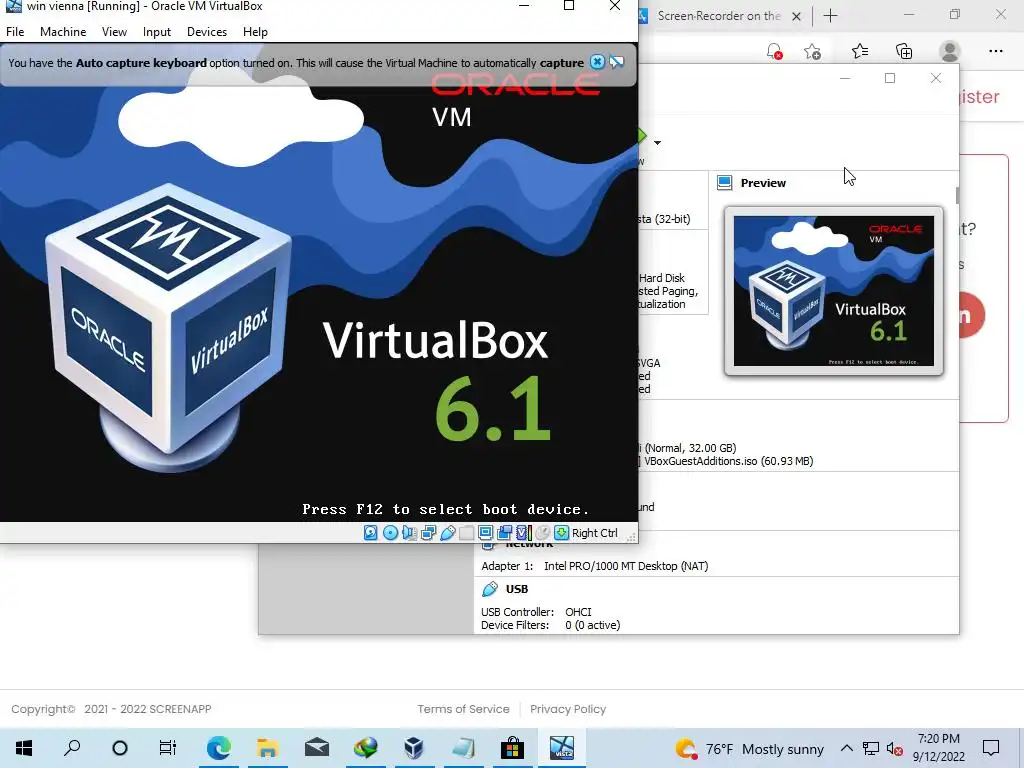
Task: Open the Devices menu
Action: click(207, 31)
